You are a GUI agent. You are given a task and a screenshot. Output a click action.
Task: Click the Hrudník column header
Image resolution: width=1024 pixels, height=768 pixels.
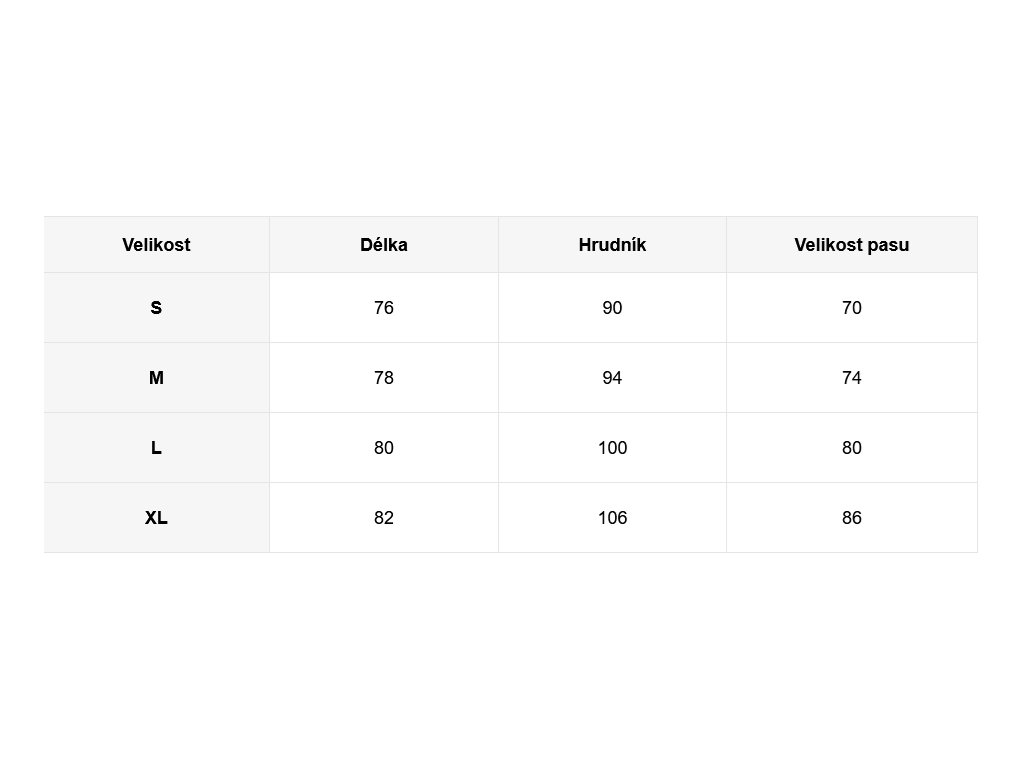(612, 245)
